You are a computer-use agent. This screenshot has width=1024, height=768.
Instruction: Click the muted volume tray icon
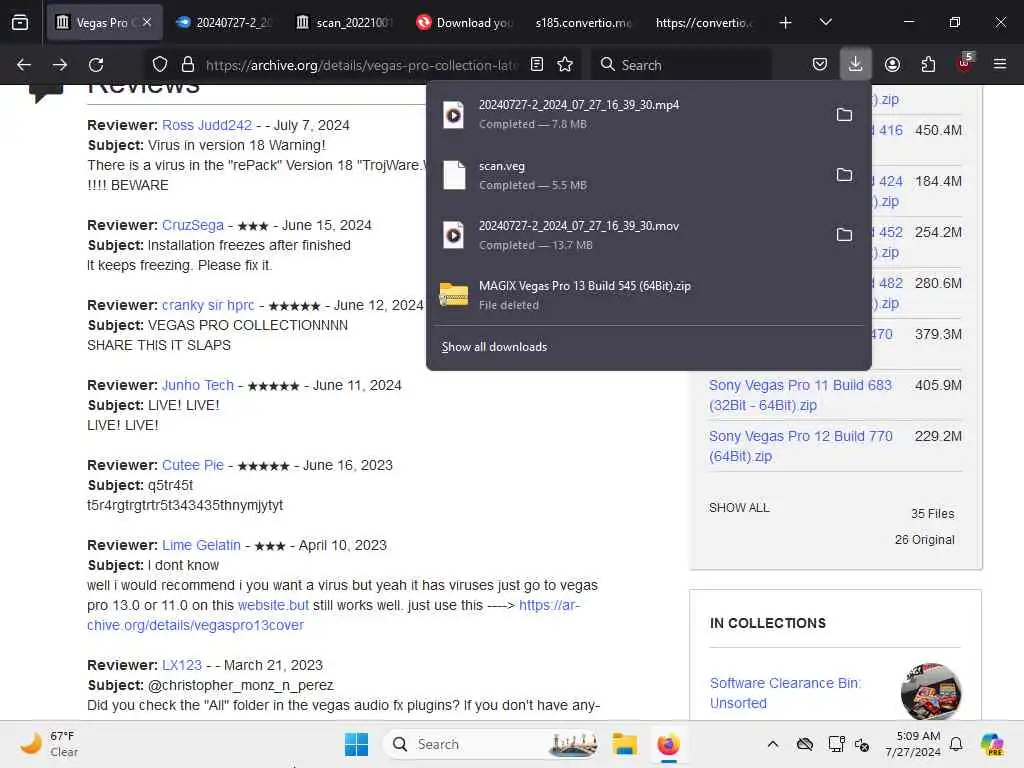(x=862, y=744)
